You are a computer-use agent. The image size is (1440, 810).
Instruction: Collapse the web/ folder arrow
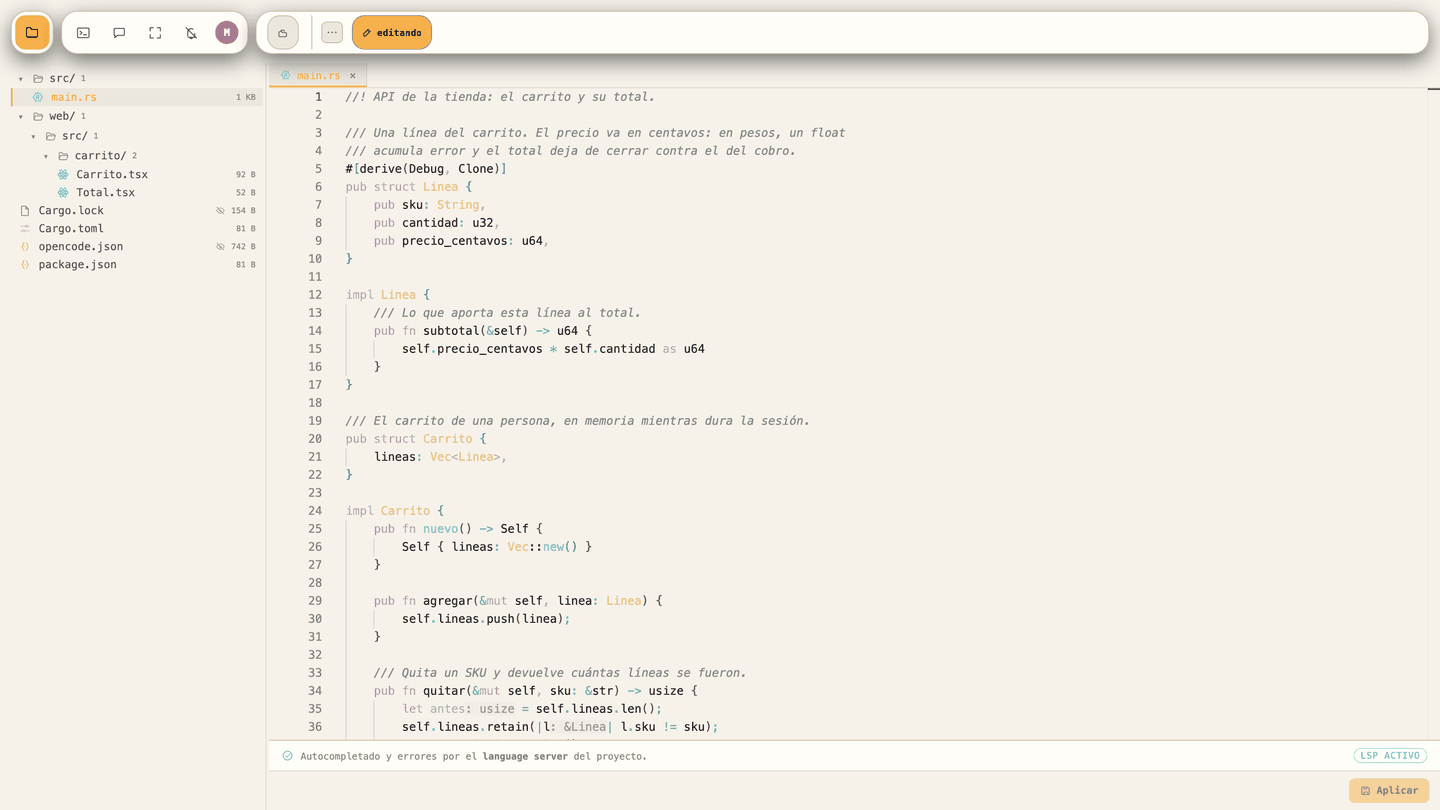(x=21, y=116)
